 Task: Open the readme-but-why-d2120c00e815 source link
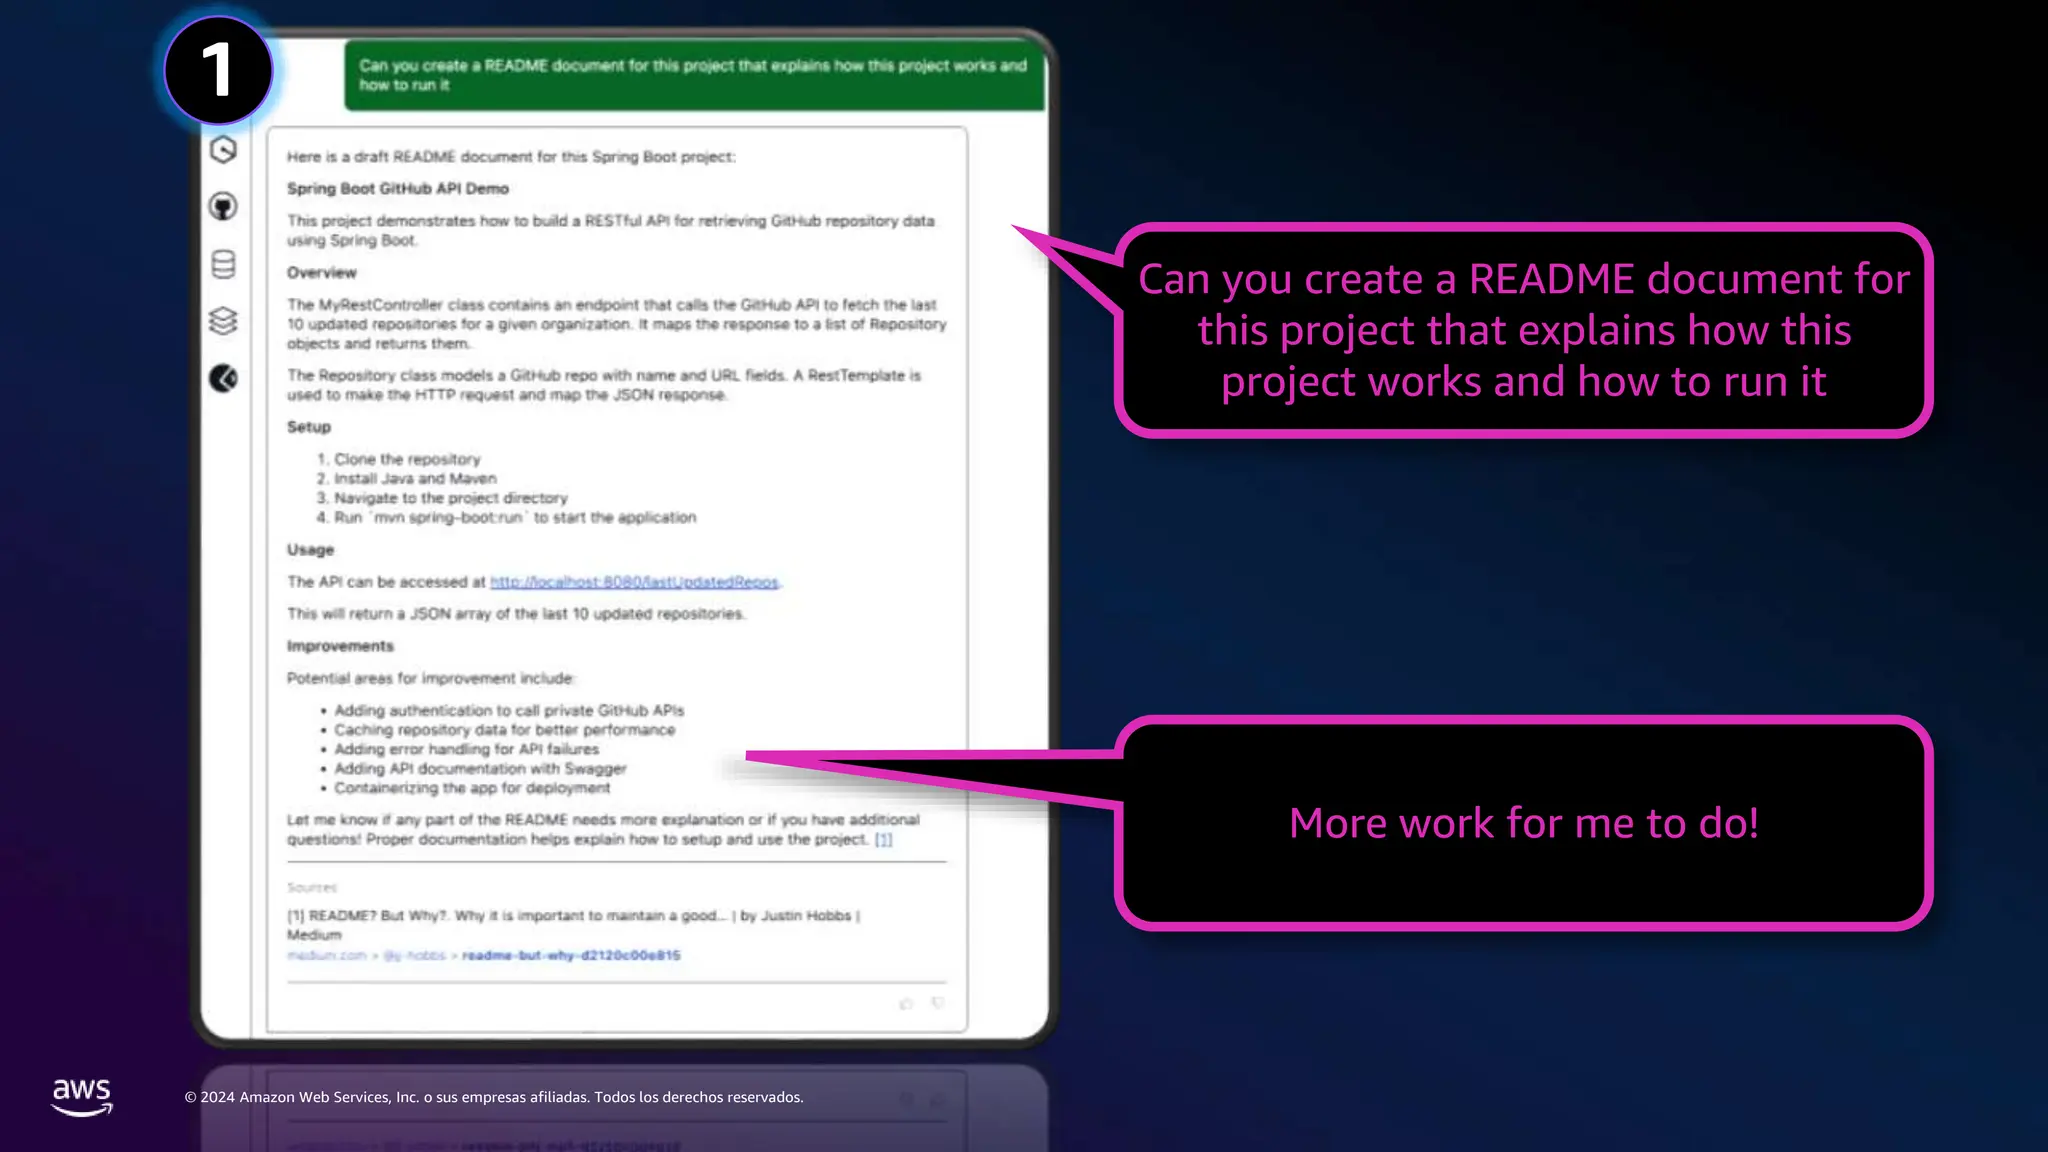(x=571, y=955)
